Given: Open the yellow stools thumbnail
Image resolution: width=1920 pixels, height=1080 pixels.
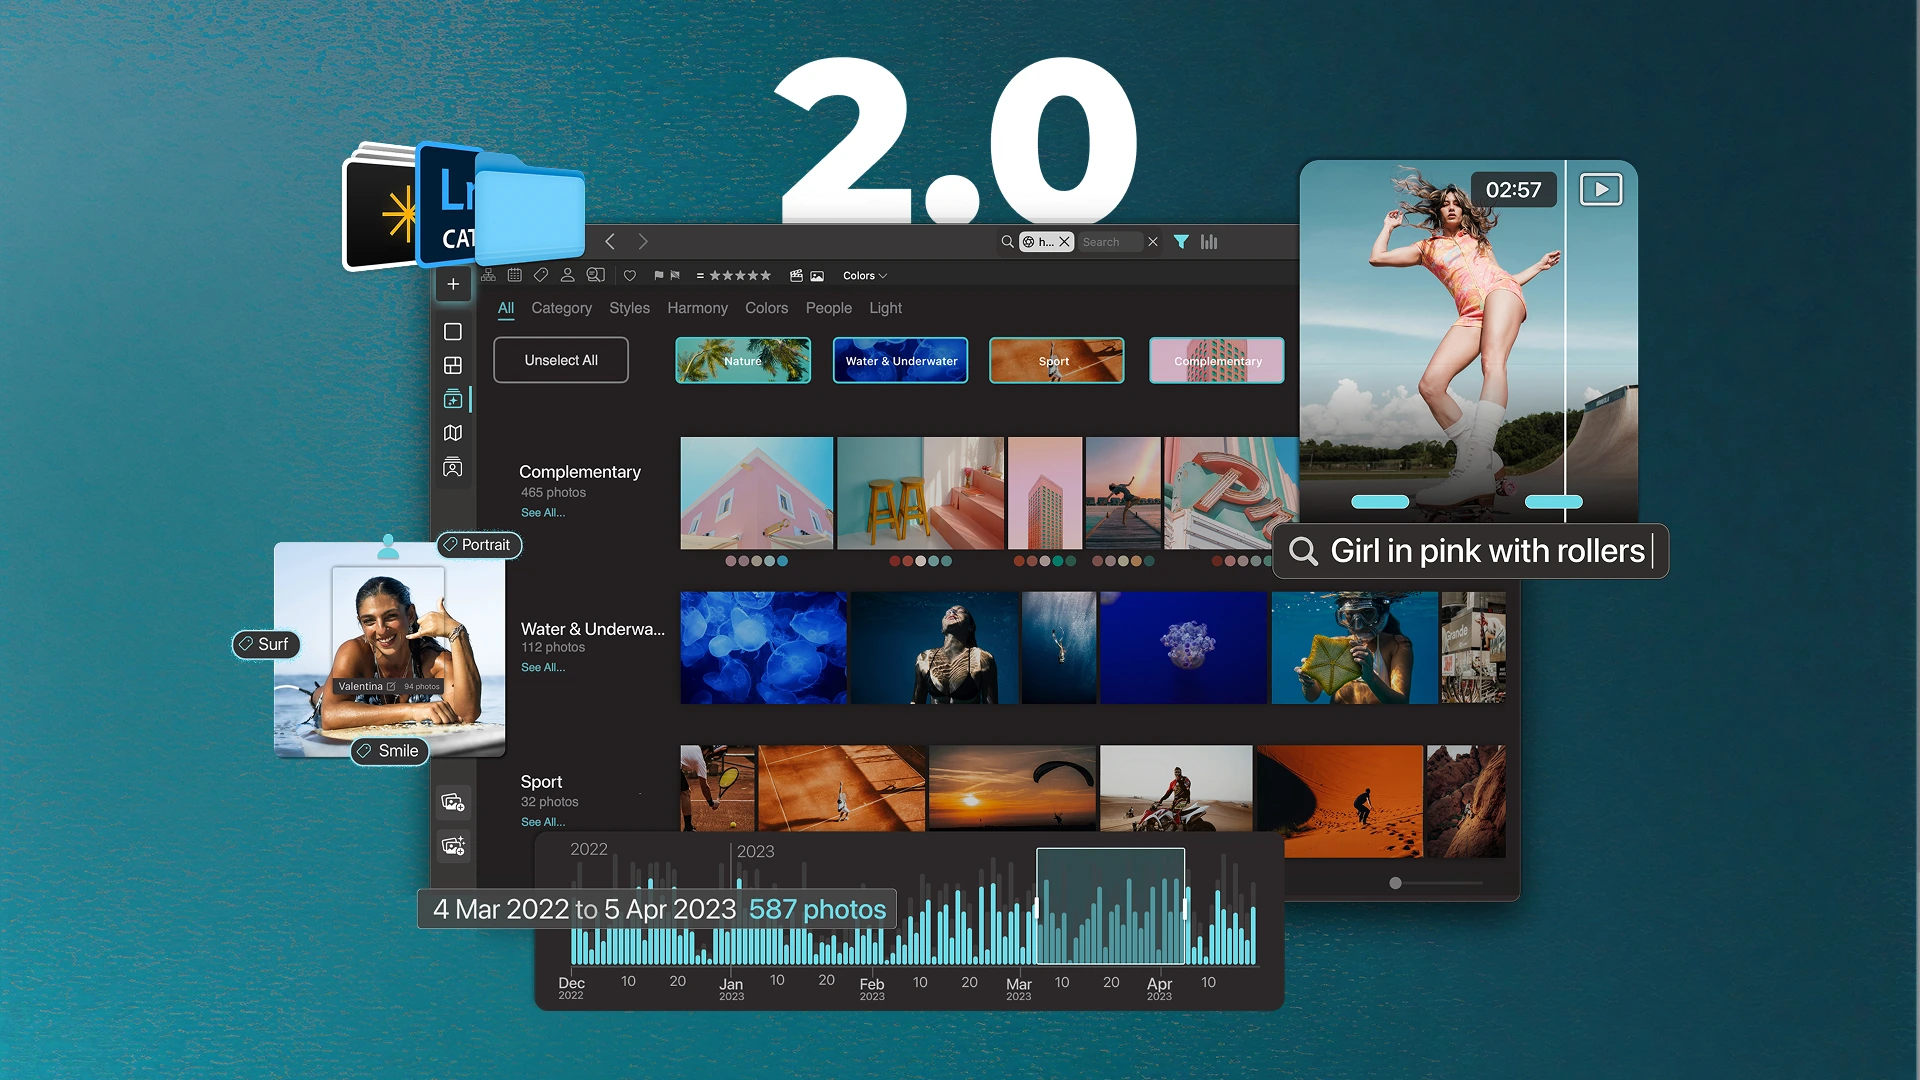Looking at the screenshot, I should 920,493.
